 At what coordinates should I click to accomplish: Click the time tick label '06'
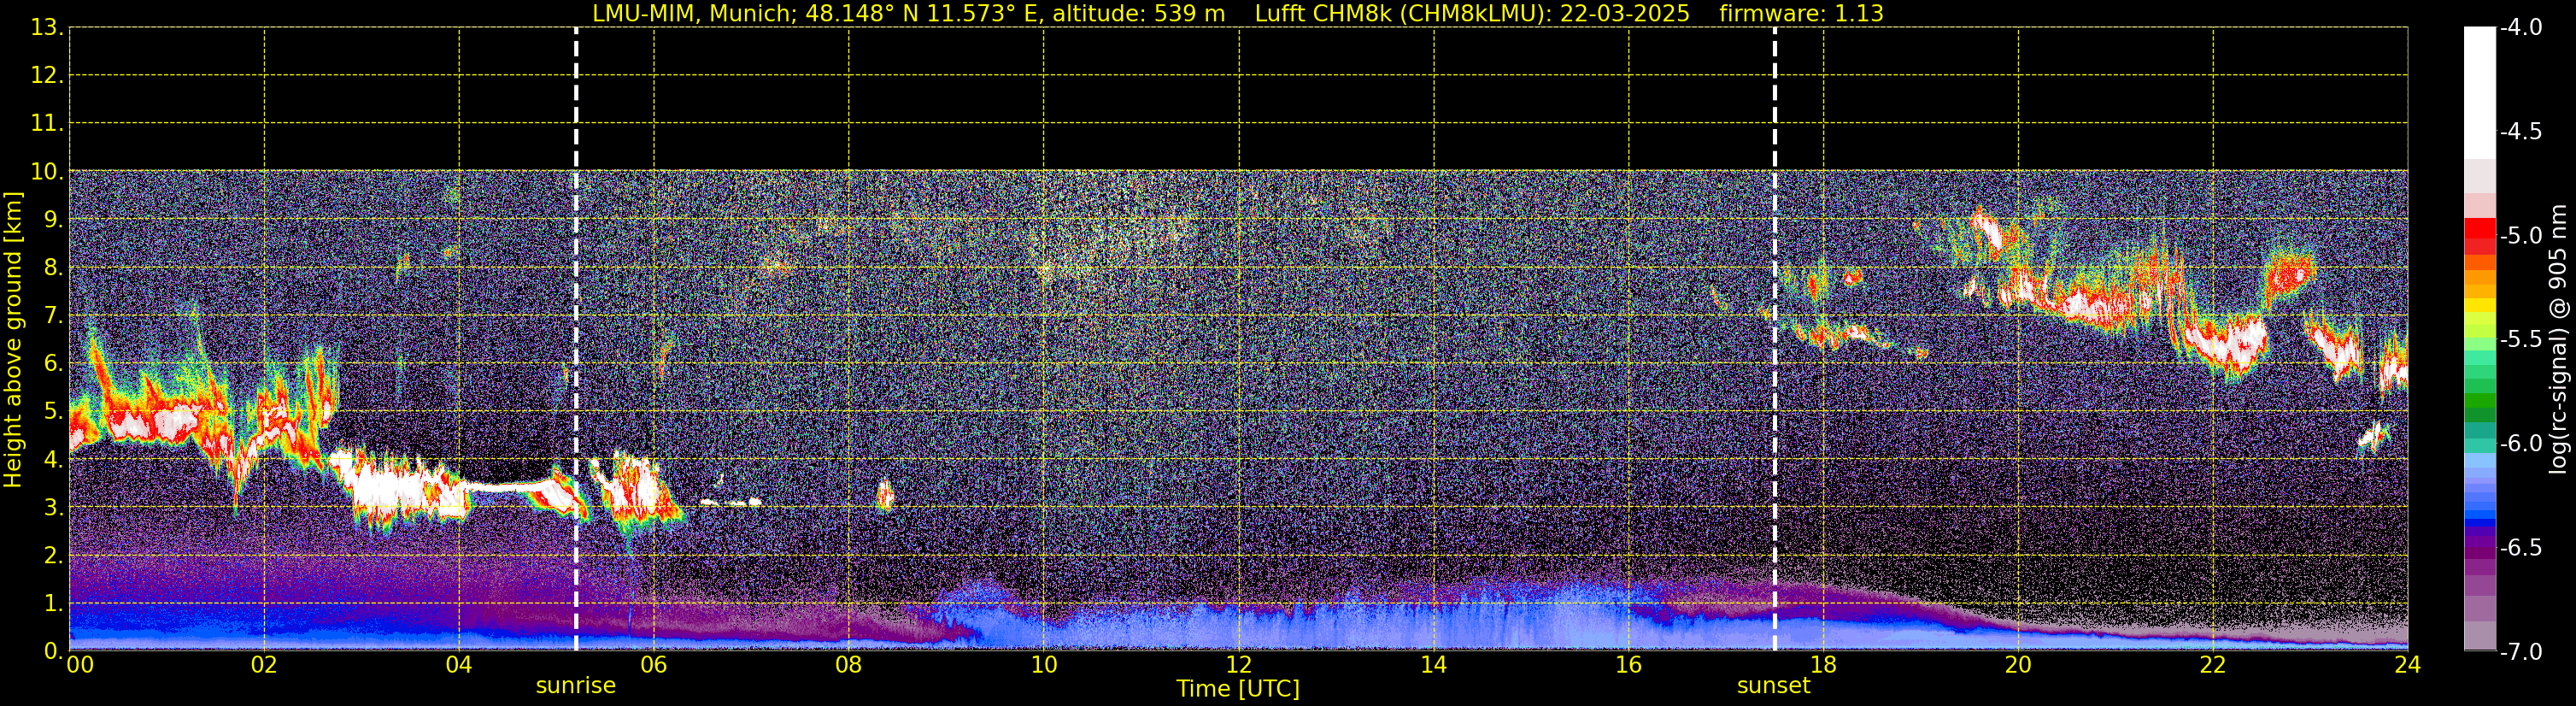coord(654,665)
